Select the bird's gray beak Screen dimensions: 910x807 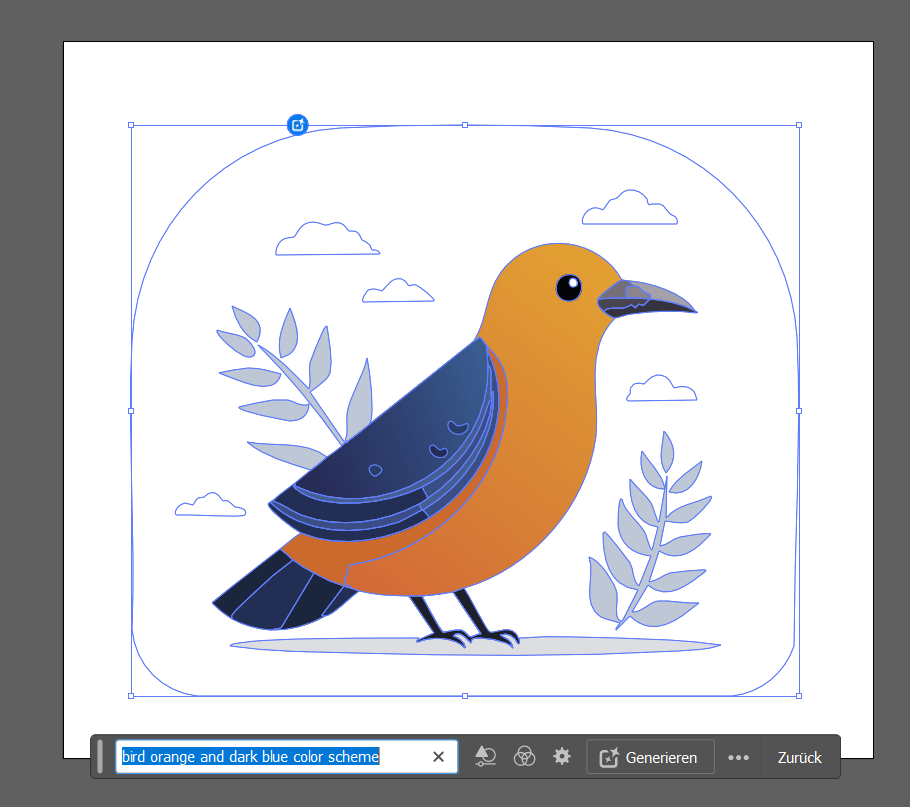[x=645, y=298]
